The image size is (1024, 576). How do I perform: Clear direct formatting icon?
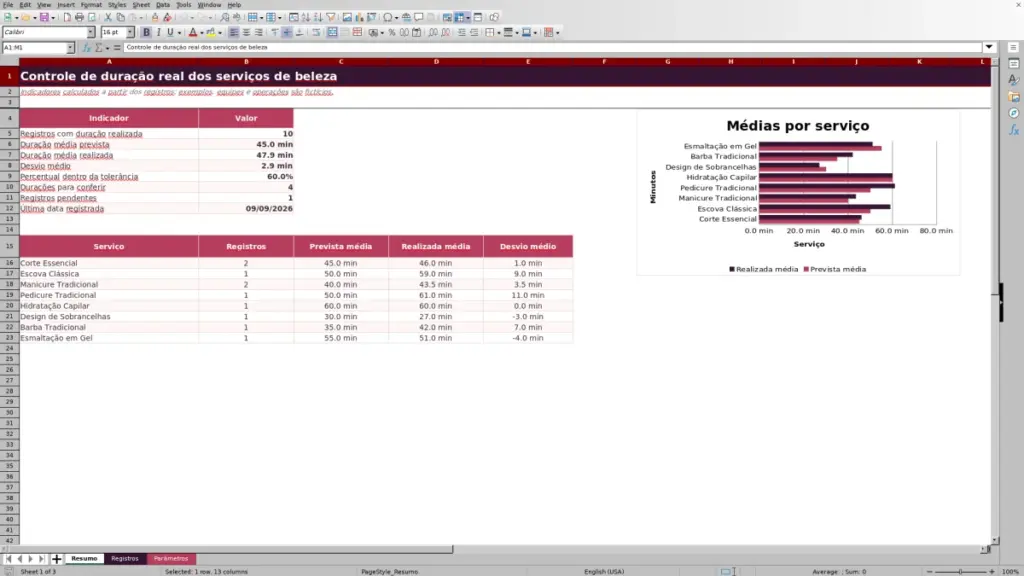coord(167,17)
